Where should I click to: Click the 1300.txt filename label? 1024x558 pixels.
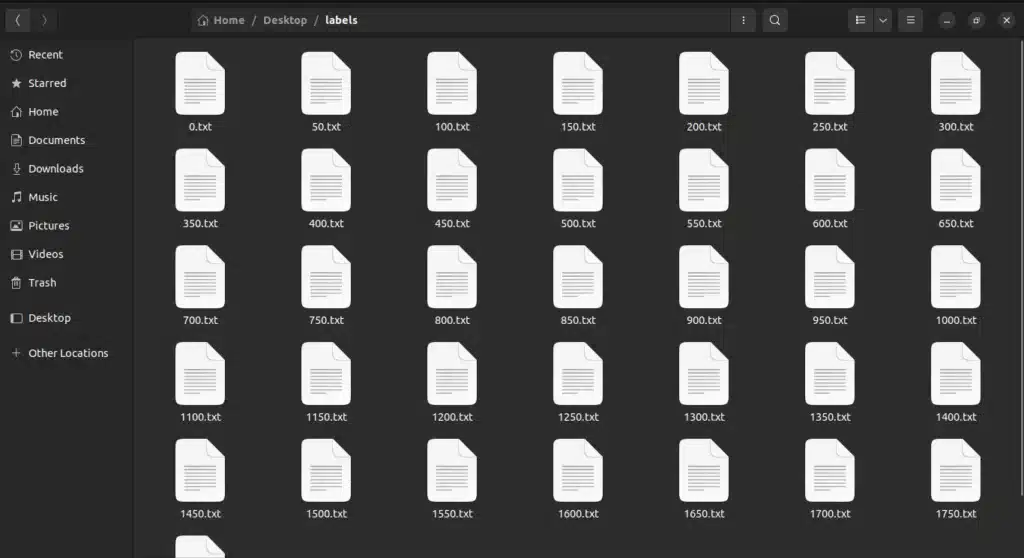pos(704,417)
